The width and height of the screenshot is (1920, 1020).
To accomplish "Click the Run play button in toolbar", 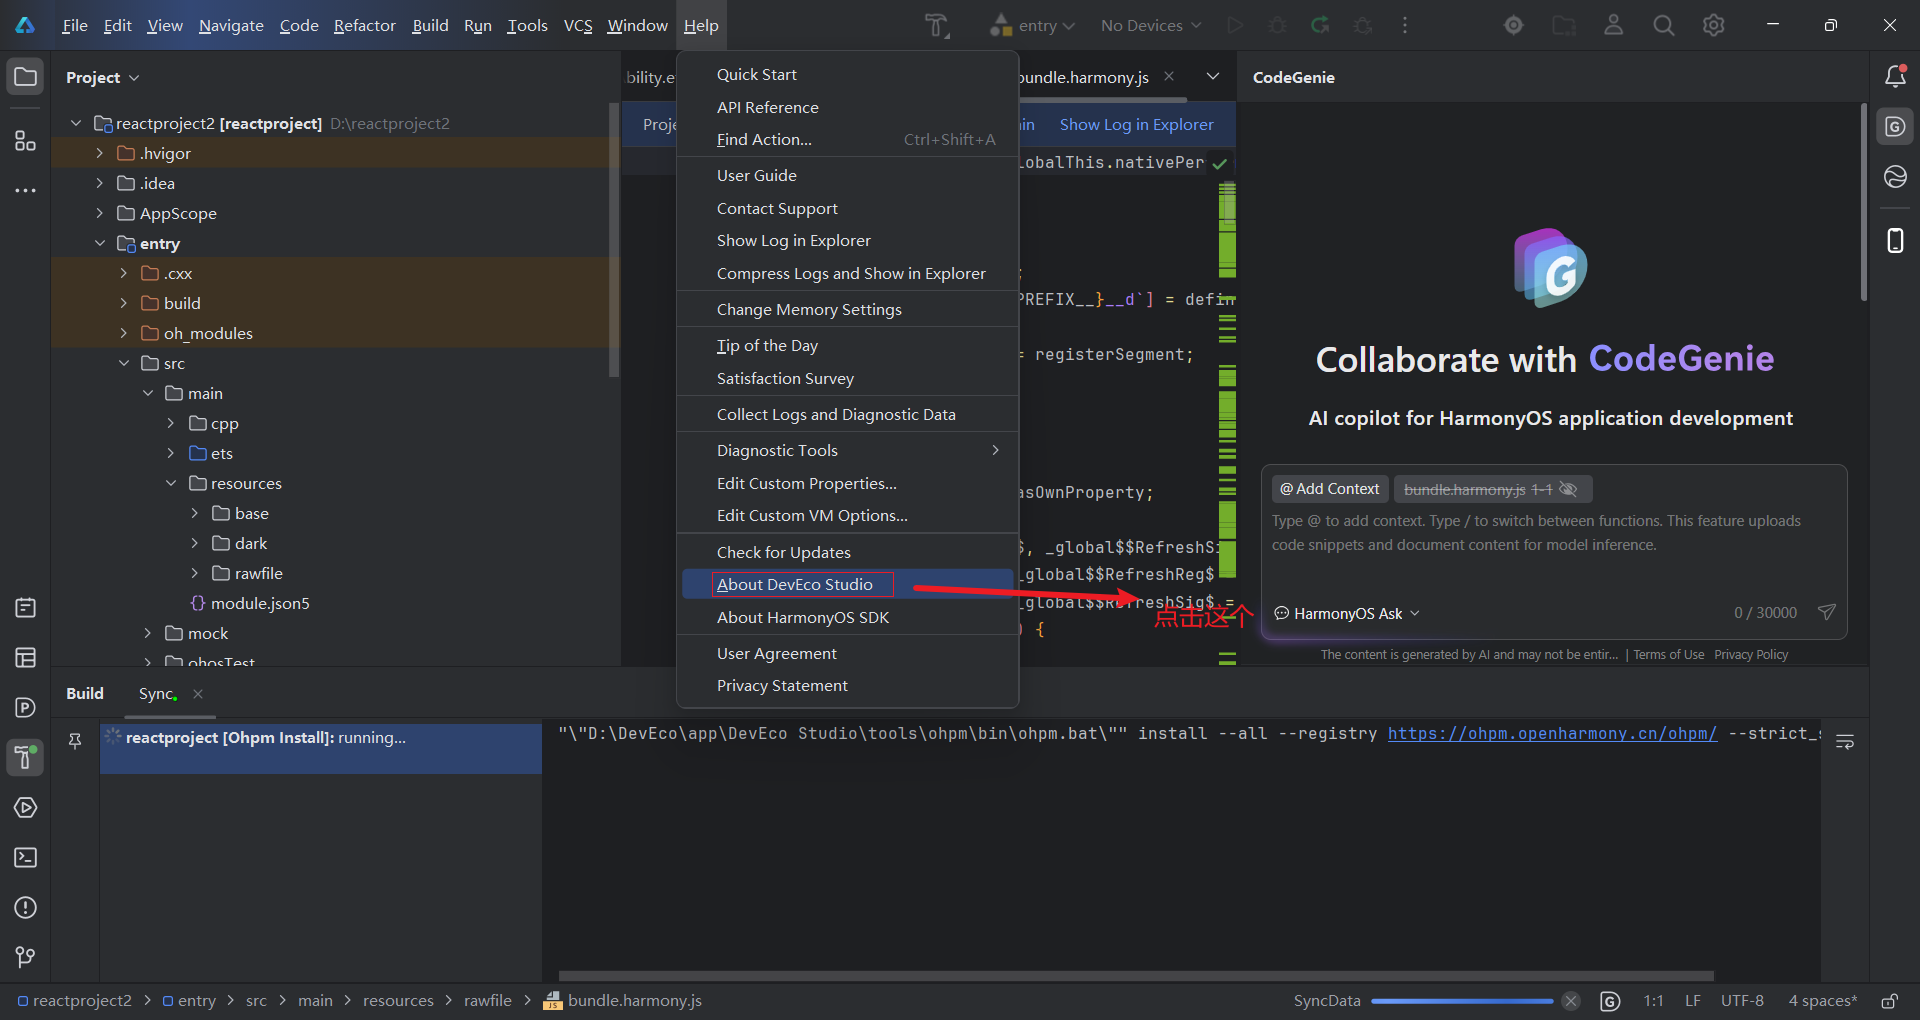I will pos(1236,26).
